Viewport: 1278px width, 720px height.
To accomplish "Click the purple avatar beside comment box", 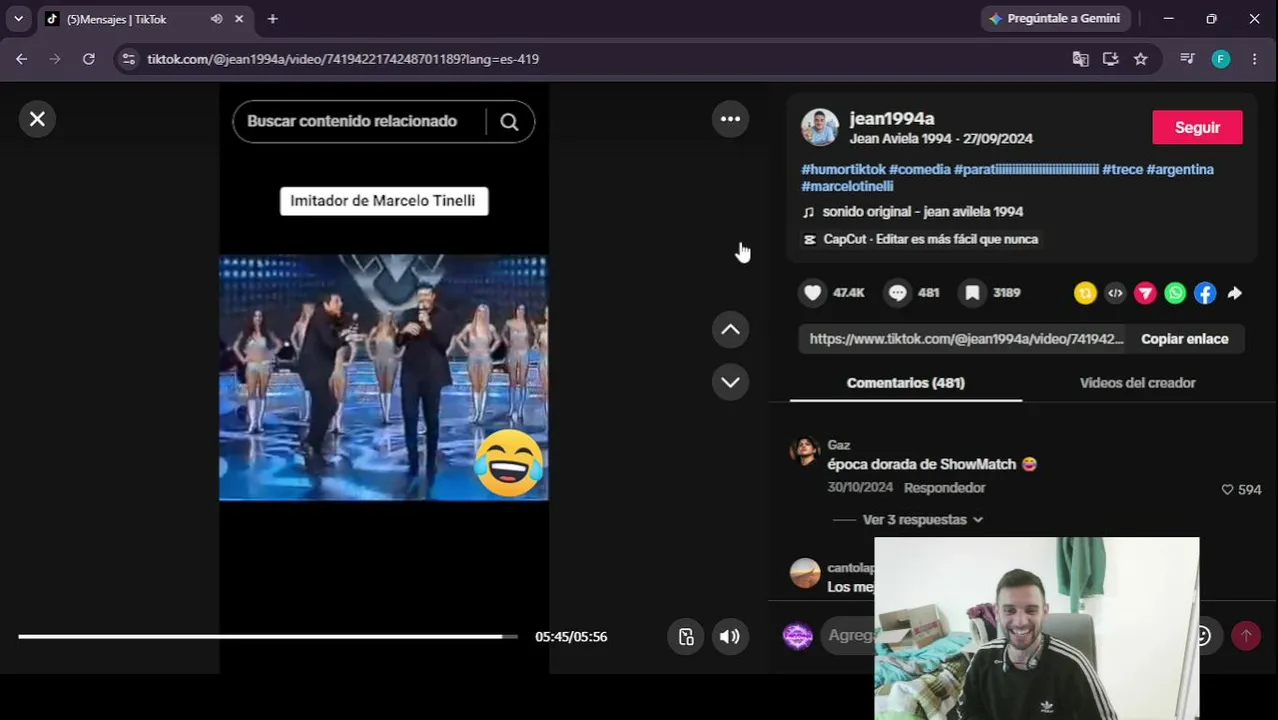I will coord(797,636).
